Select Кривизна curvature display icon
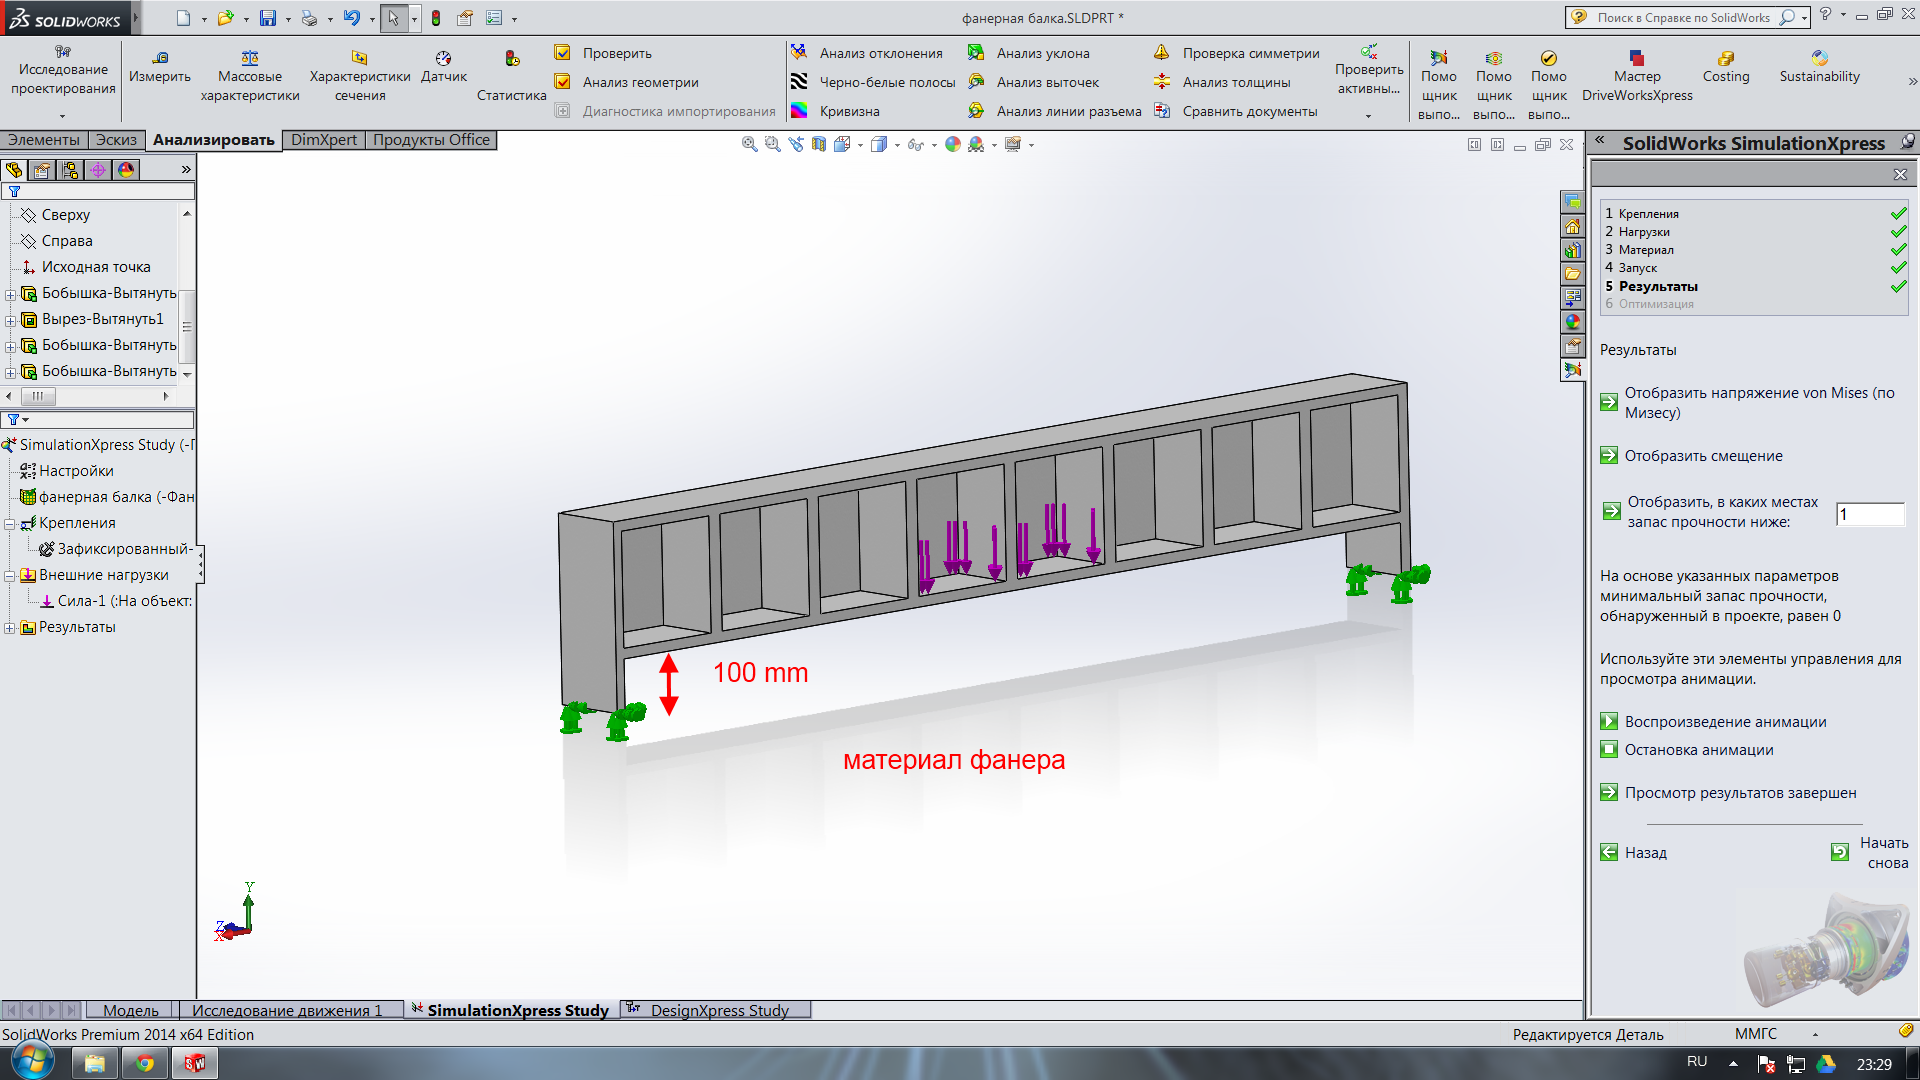 click(x=799, y=111)
